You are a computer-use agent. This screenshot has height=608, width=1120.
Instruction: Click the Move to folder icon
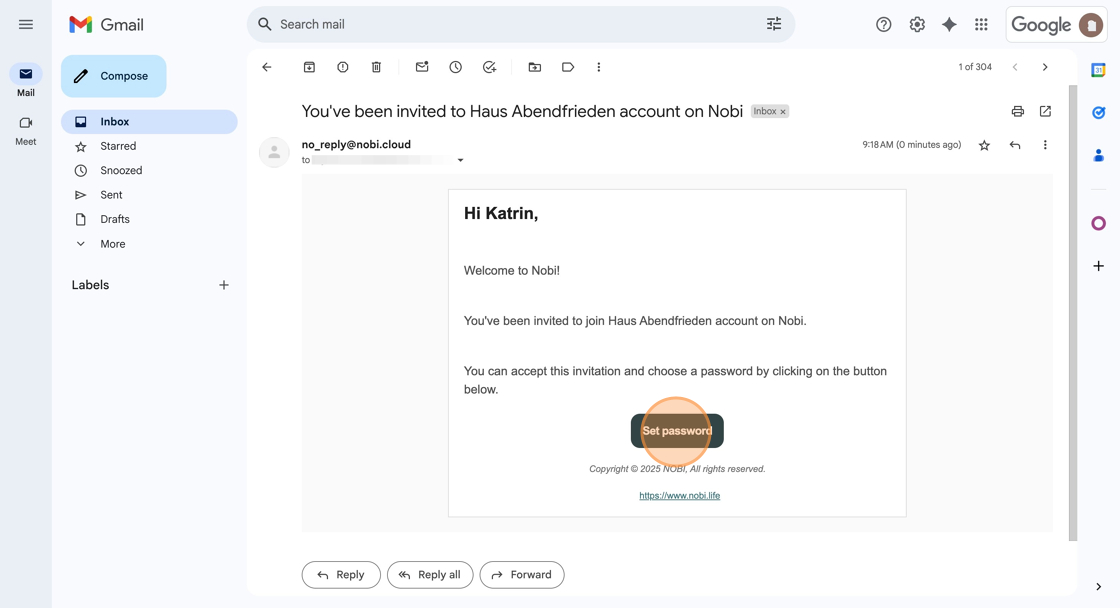click(x=535, y=67)
